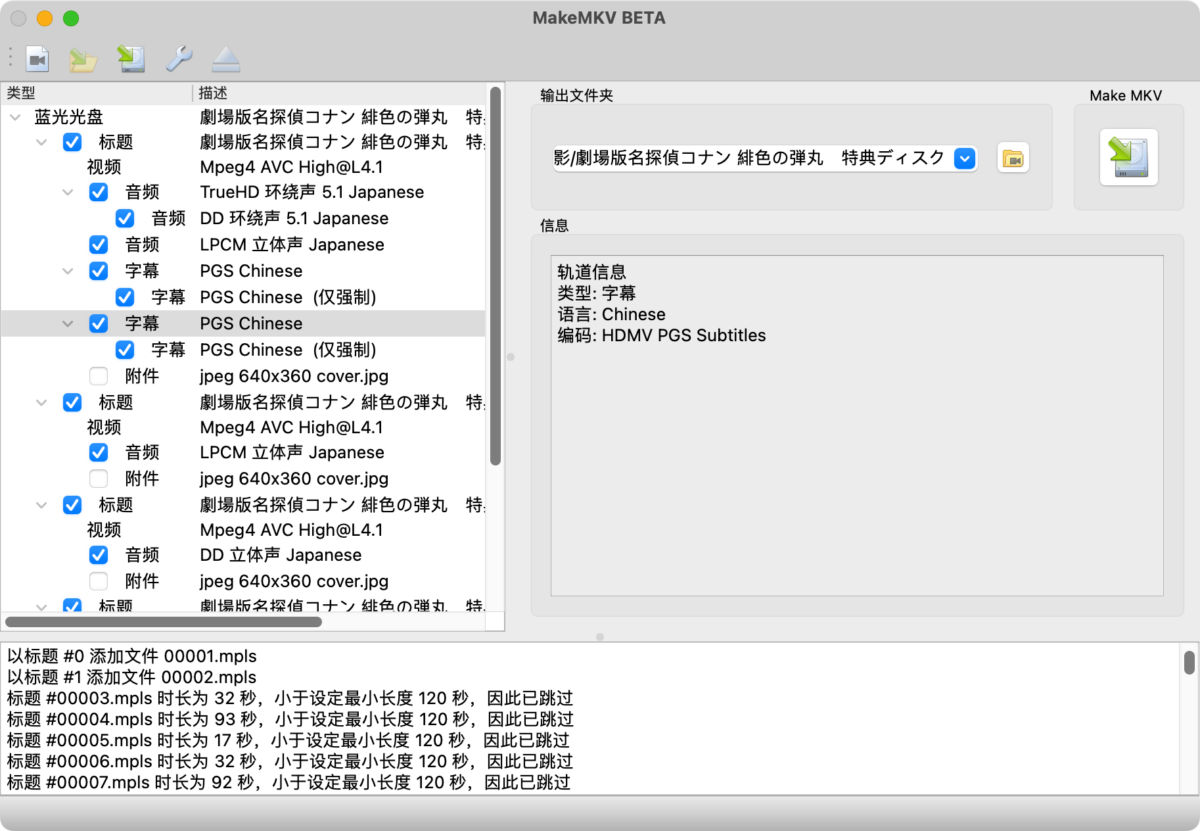This screenshot has width=1200, height=831.
Task: Click the log panel vertical scrollbar
Action: coord(1189,663)
